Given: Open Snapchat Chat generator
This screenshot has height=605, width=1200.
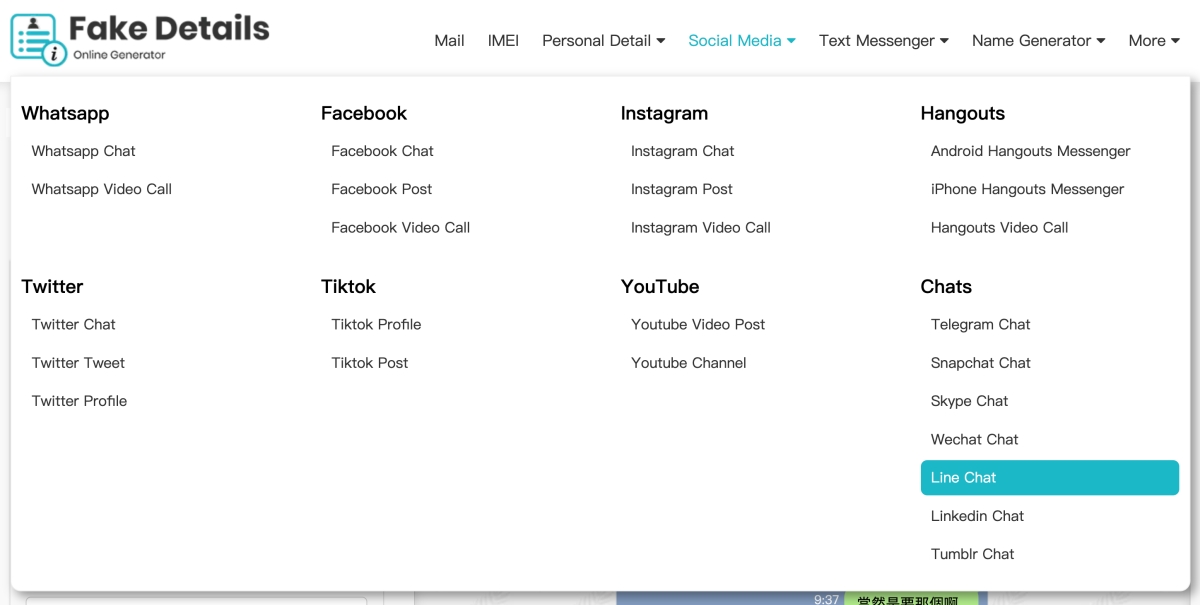Looking at the screenshot, I should 980,363.
